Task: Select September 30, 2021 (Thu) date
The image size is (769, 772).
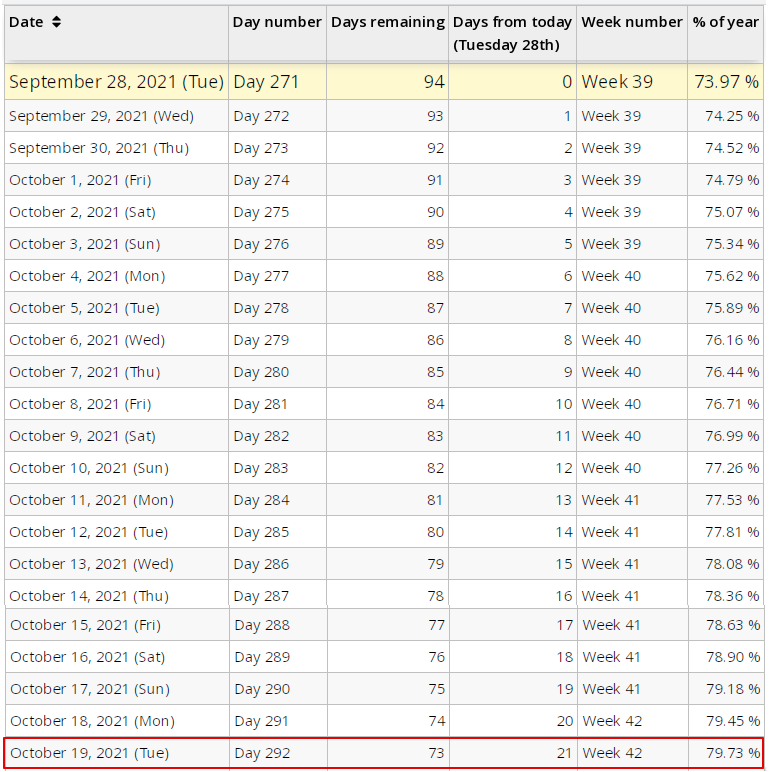Action: pos(99,148)
